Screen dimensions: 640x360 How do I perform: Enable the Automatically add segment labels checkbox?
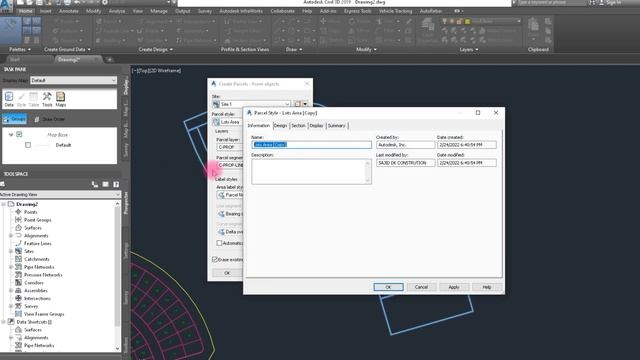pyautogui.click(x=219, y=243)
